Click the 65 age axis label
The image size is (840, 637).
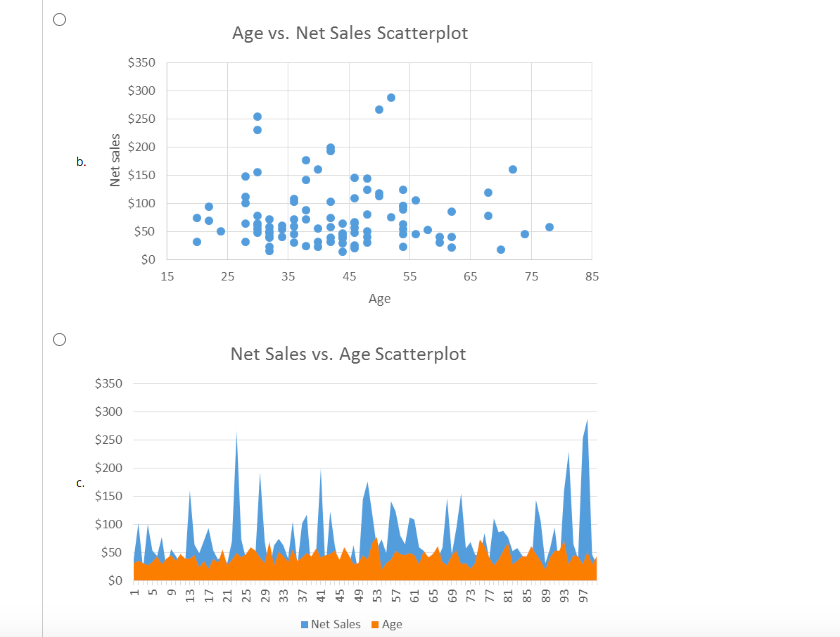[470, 276]
